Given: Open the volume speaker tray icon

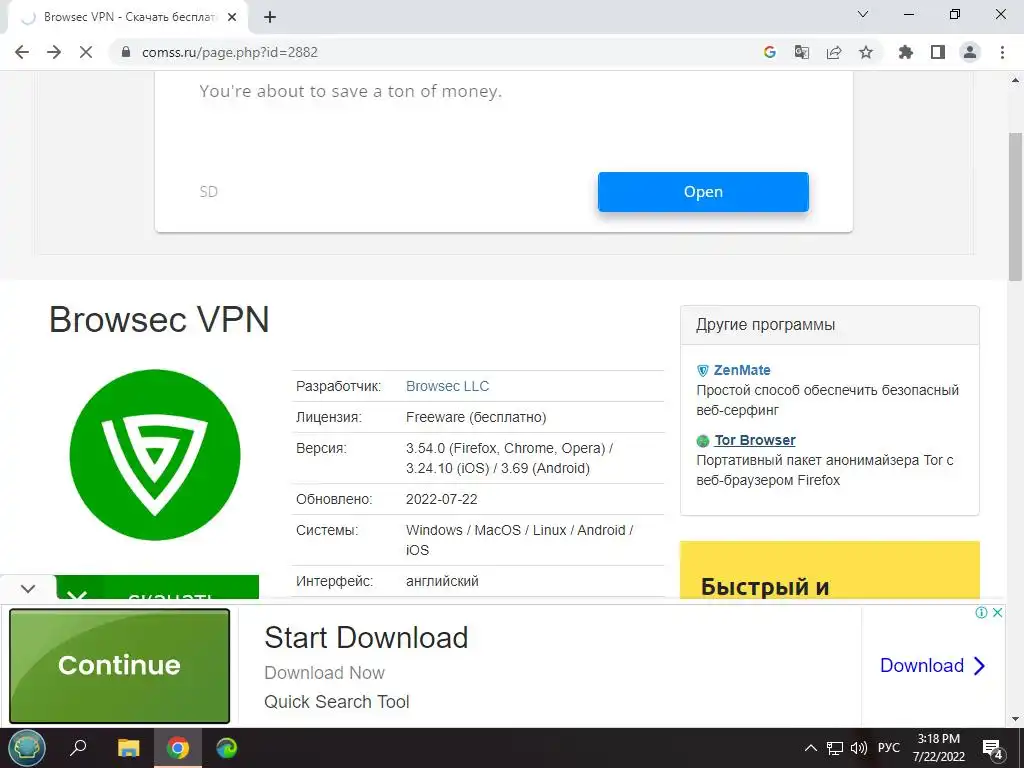Looking at the screenshot, I should click(859, 748).
